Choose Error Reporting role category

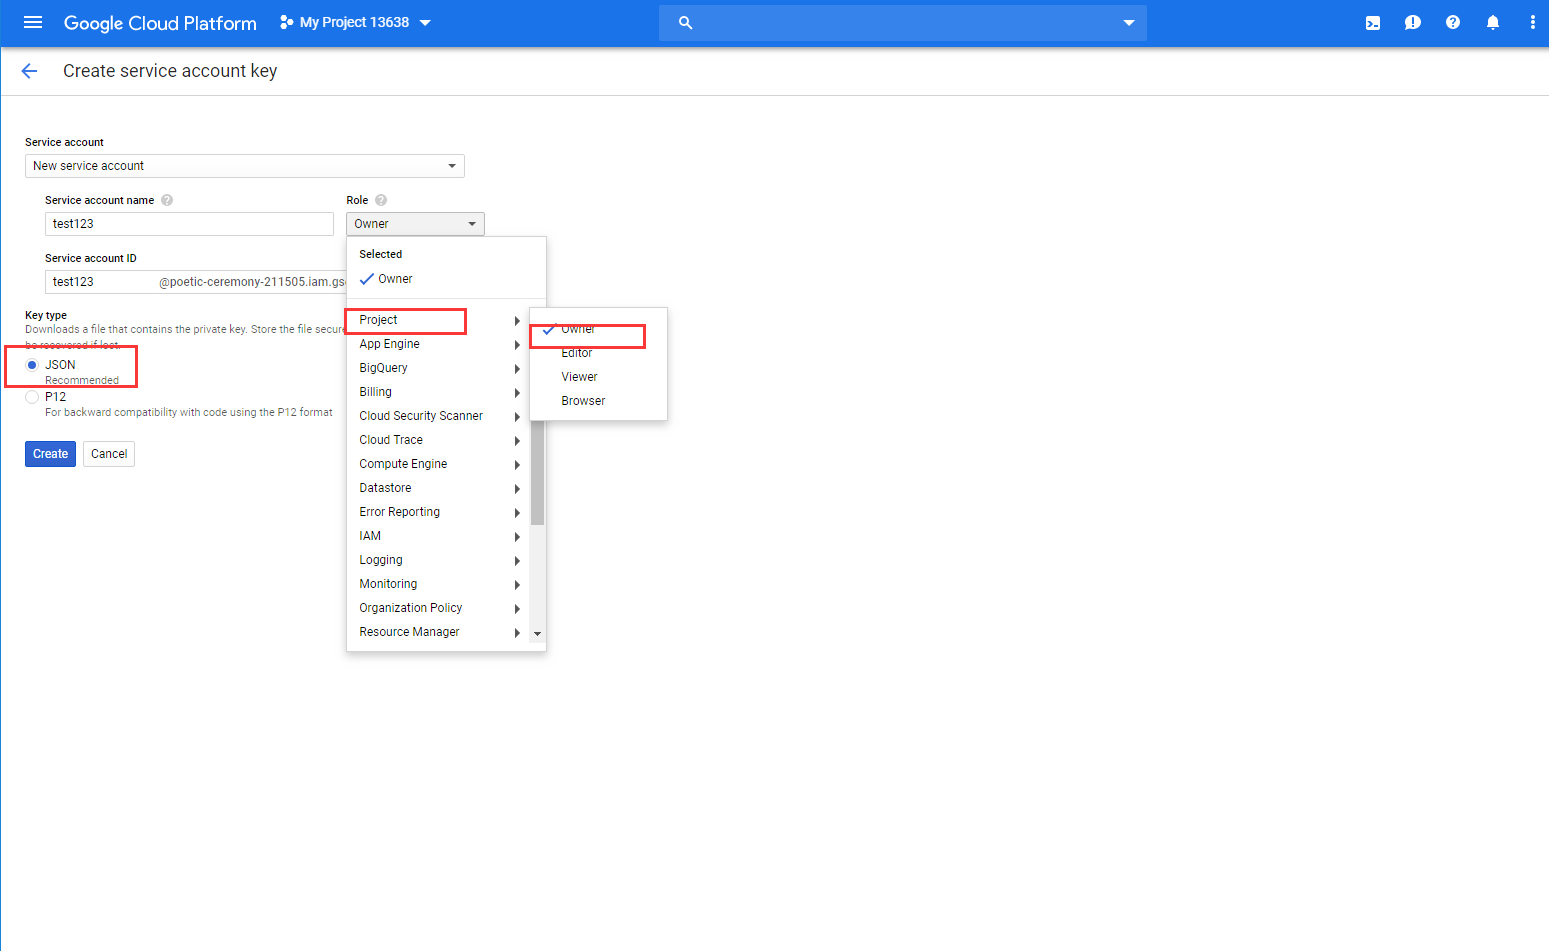click(x=438, y=512)
